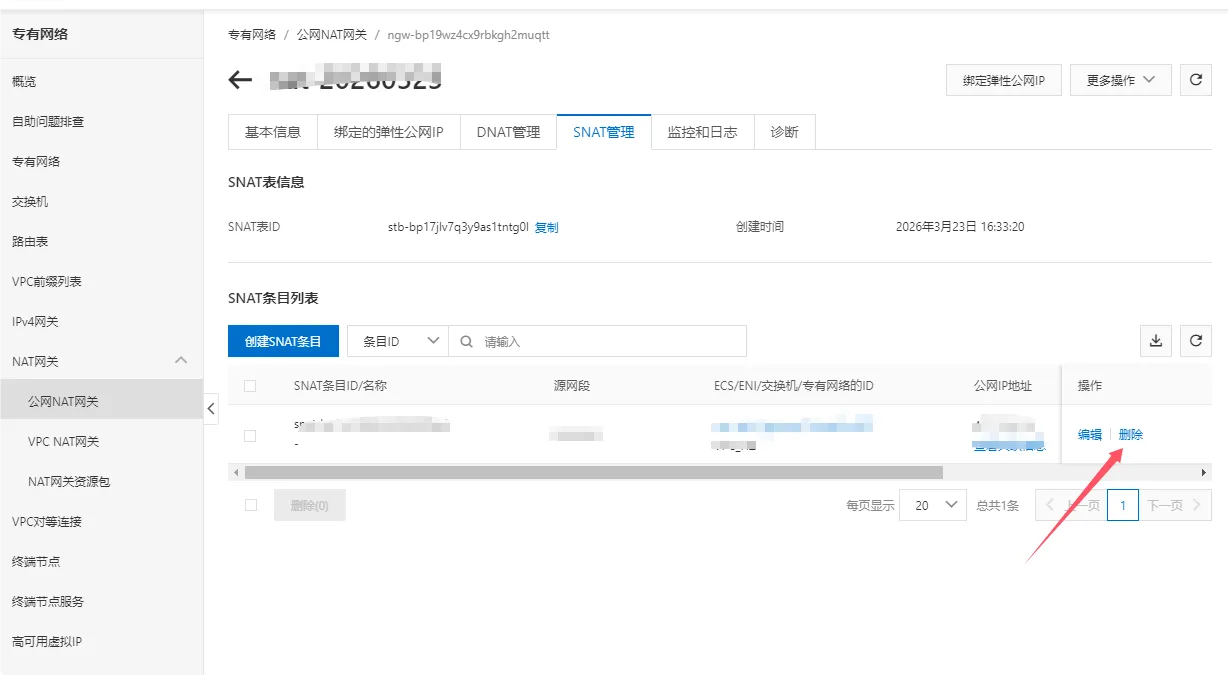Image resolution: width=1228 pixels, height=675 pixels.
Task: Change page size in the 每页显示 selector
Action: tap(932, 505)
